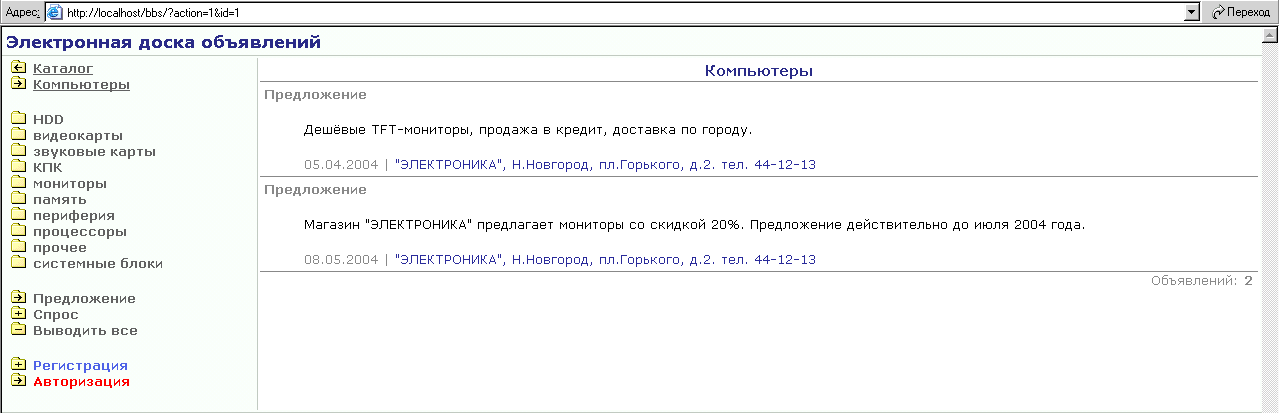Click the folder icon next to звуковые карты

(18, 151)
